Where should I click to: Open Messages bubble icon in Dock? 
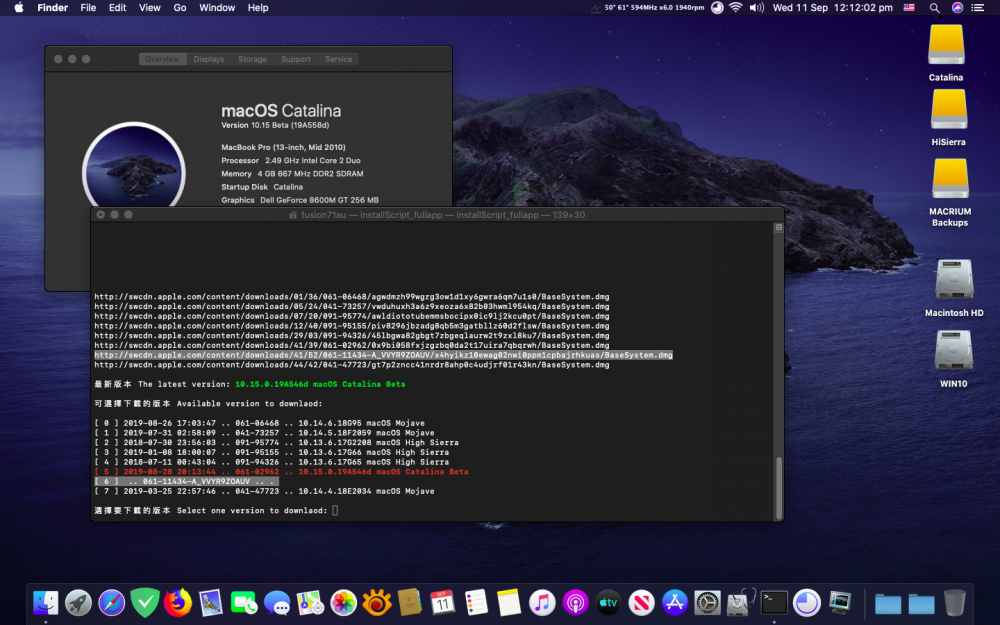coord(277,602)
